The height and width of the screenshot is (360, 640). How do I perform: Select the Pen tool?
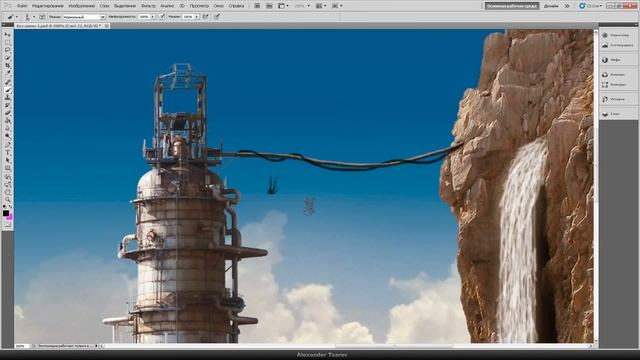(8, 144)
